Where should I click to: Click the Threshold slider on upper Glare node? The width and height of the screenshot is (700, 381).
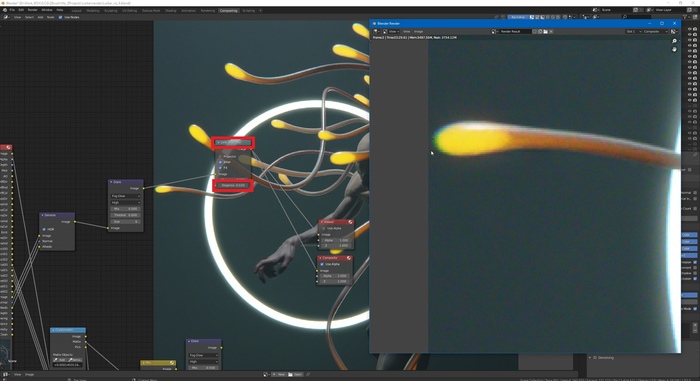(x=125, y=215)
